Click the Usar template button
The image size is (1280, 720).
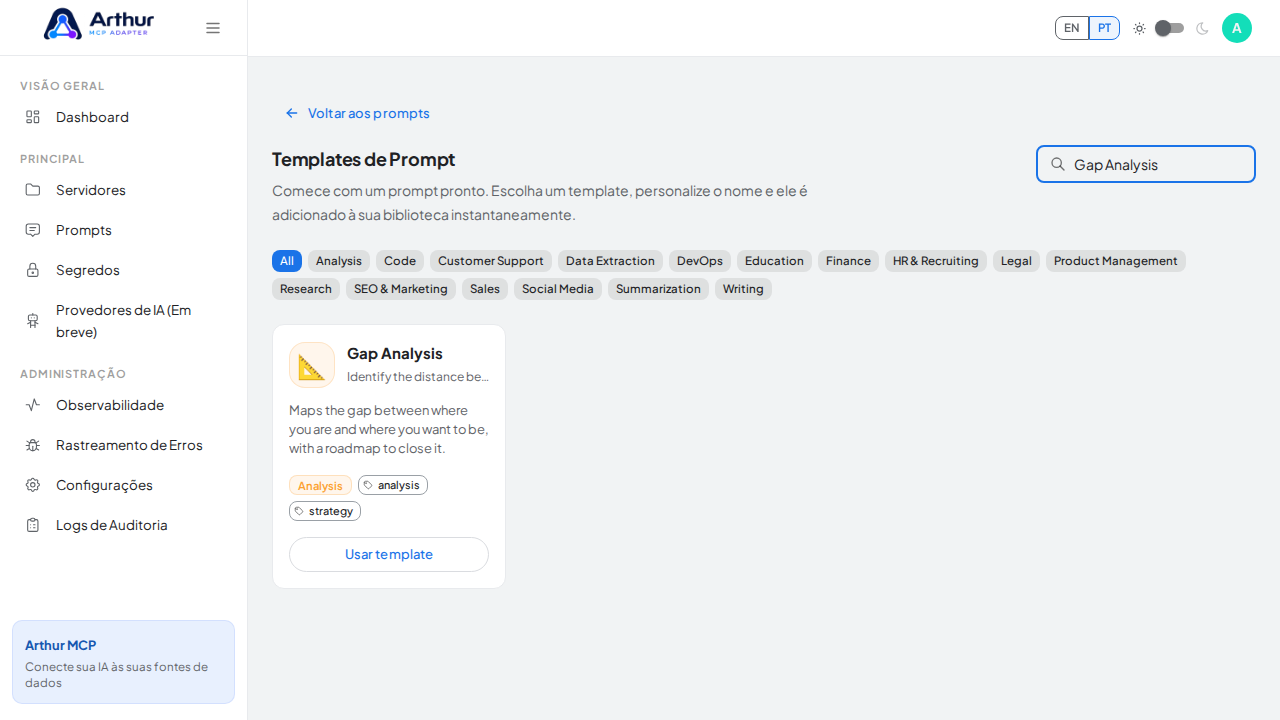tap(389, 554)
